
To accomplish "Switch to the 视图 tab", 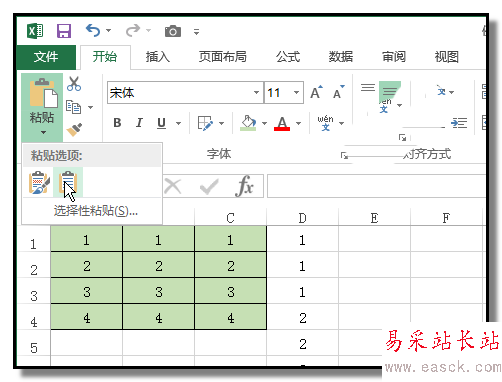I will point(447,57).
